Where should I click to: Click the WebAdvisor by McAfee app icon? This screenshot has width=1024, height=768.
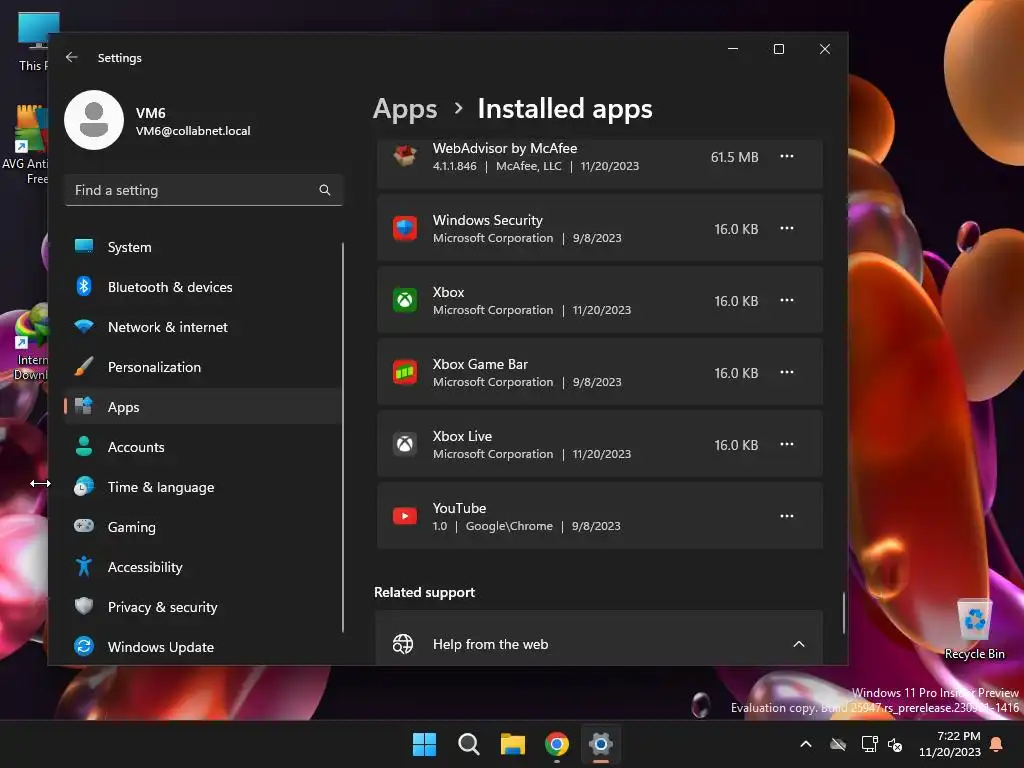click(405, 157)
